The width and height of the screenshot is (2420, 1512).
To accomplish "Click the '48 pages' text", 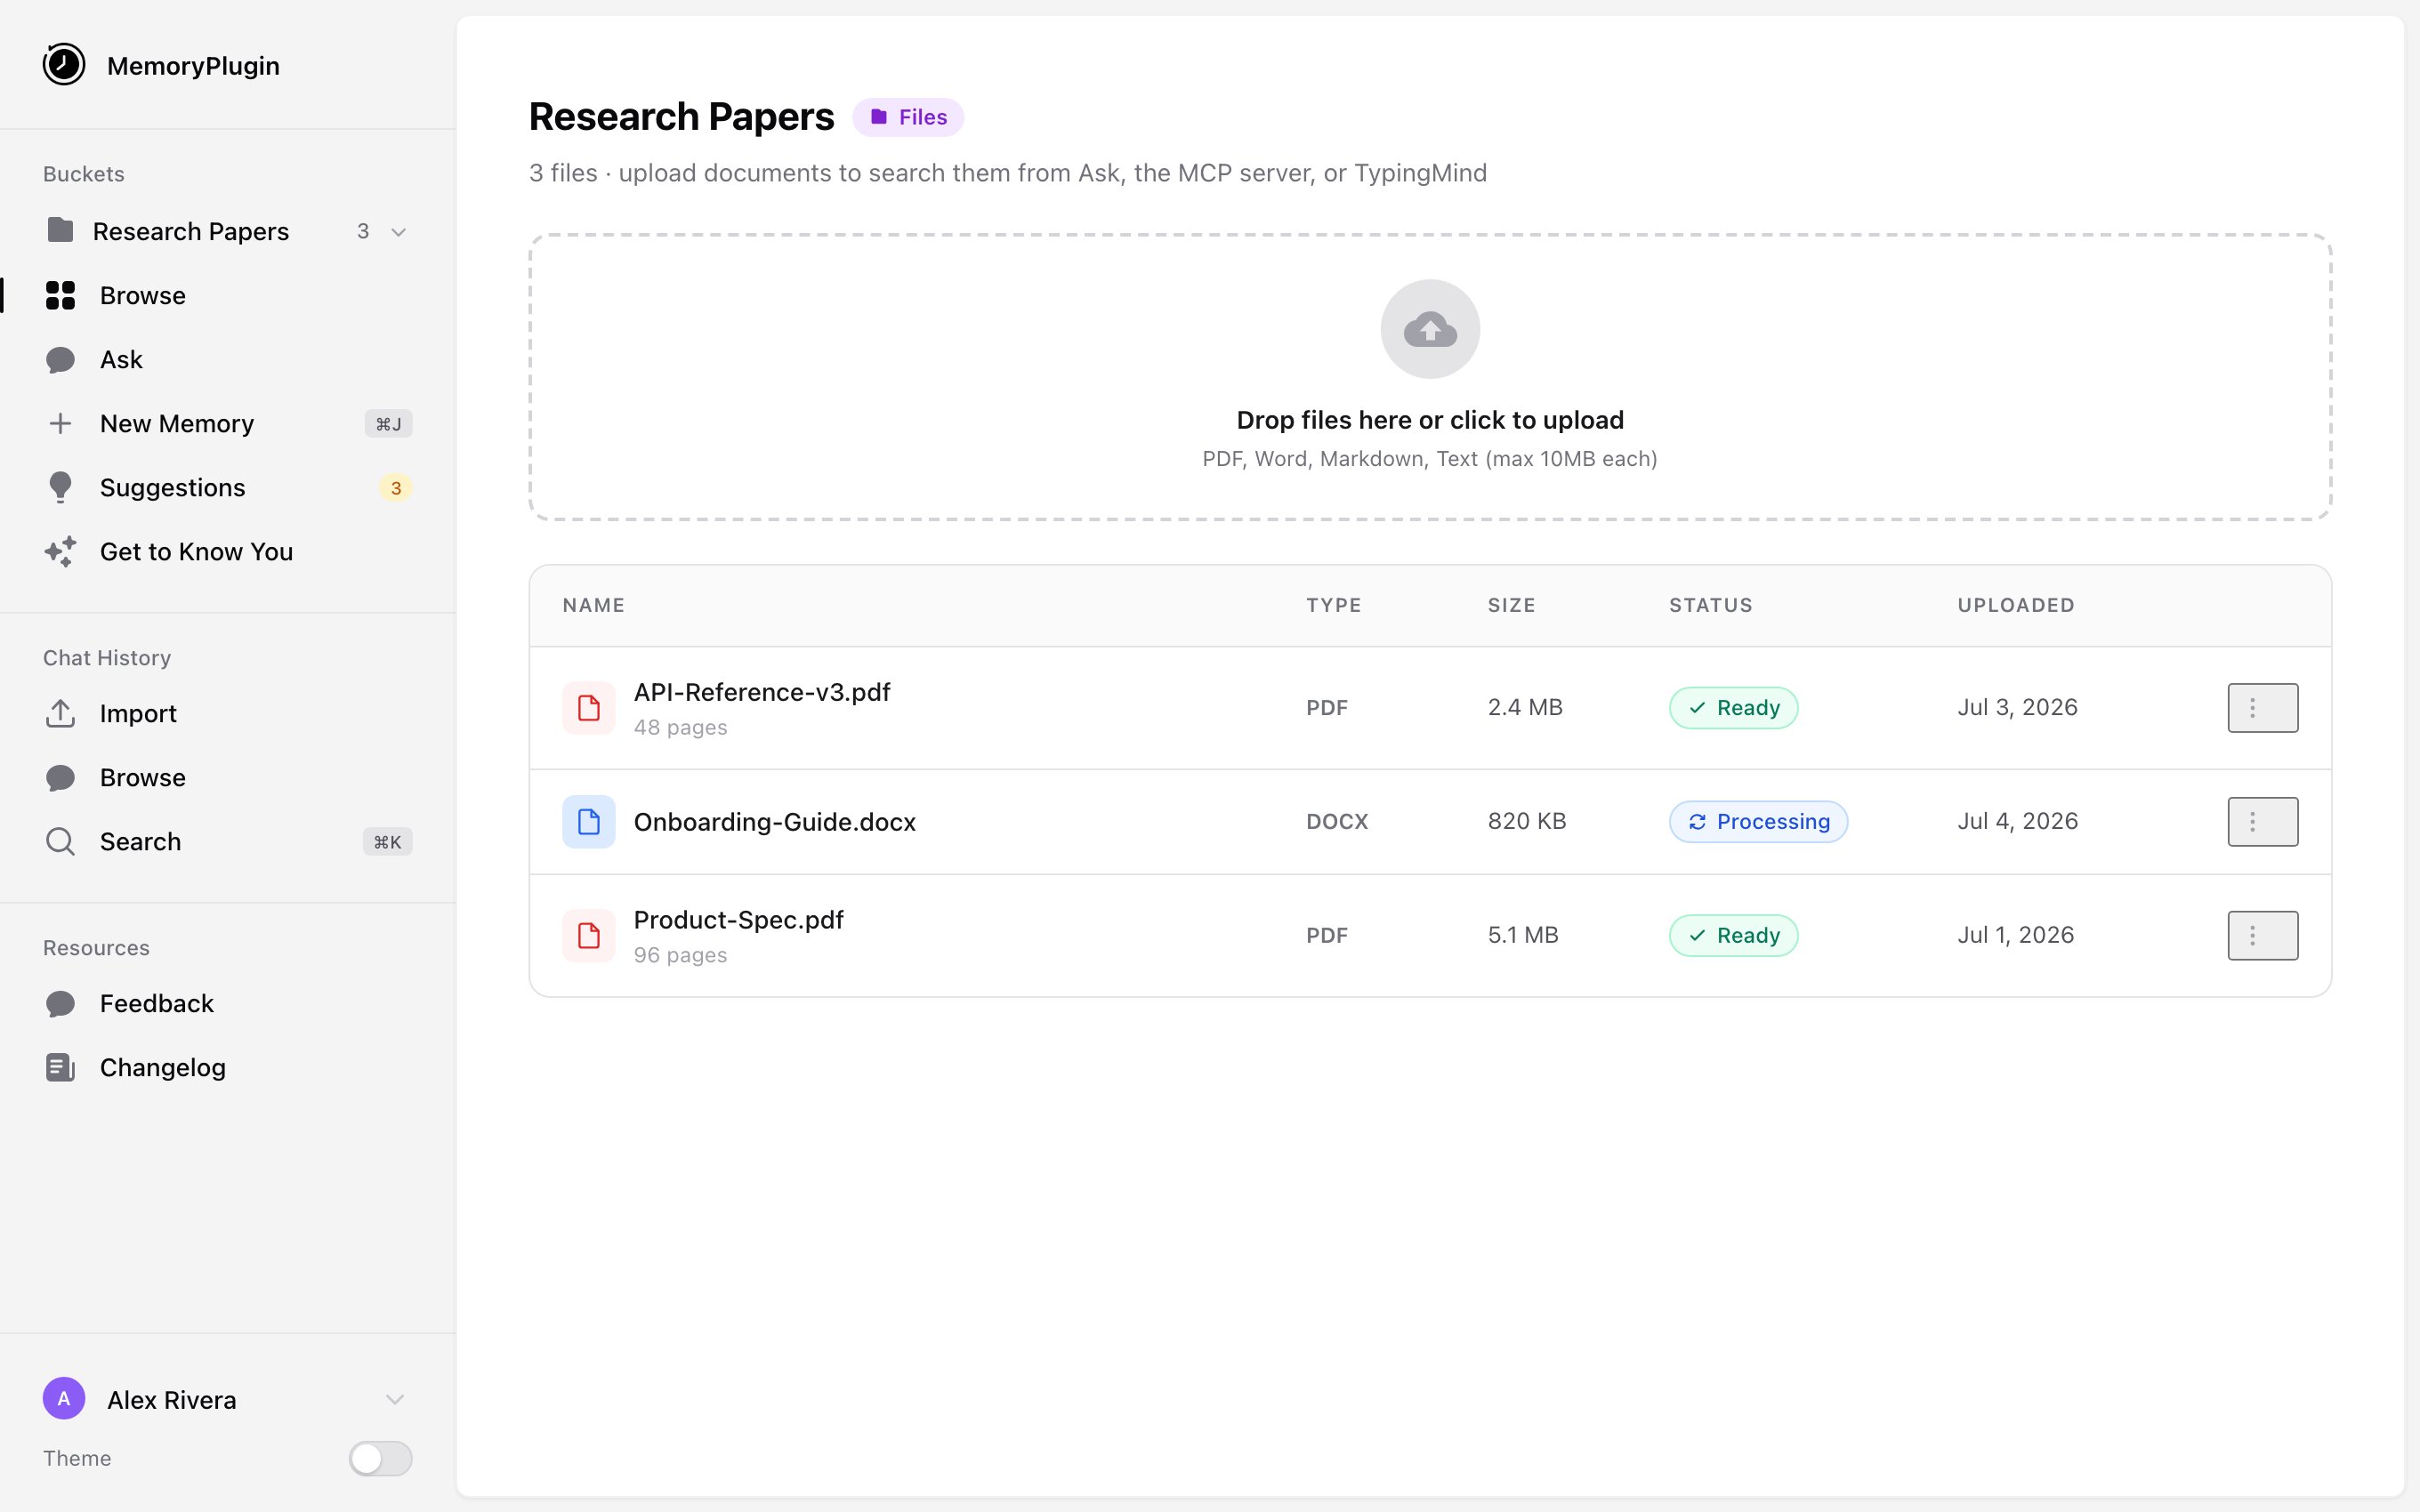I will tap(680, 728).
